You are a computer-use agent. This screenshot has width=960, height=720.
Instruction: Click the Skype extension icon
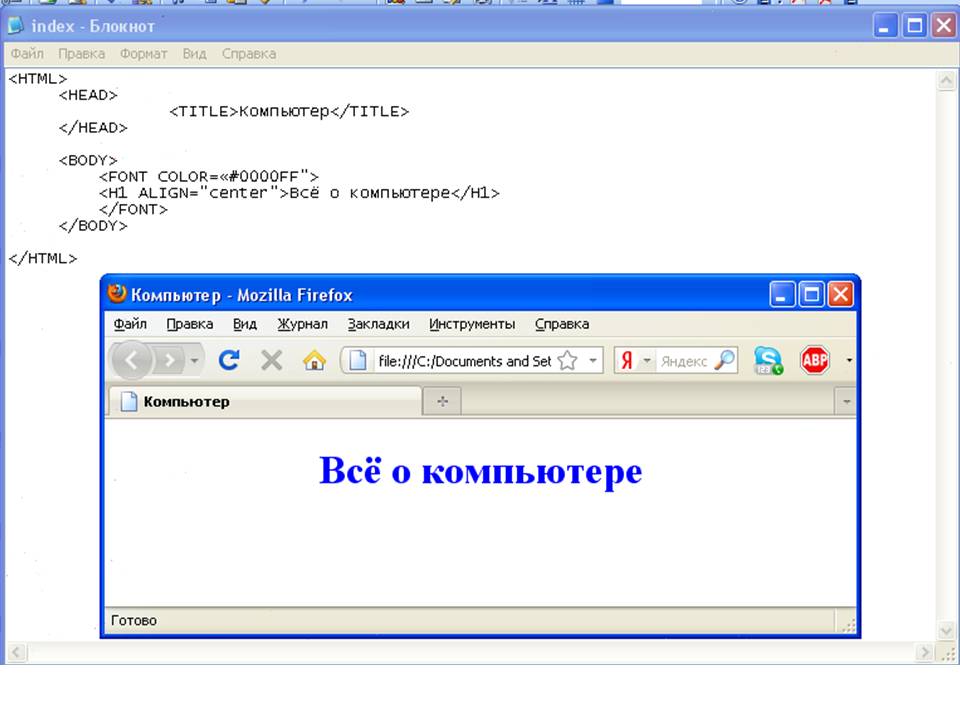click(768, 361)
